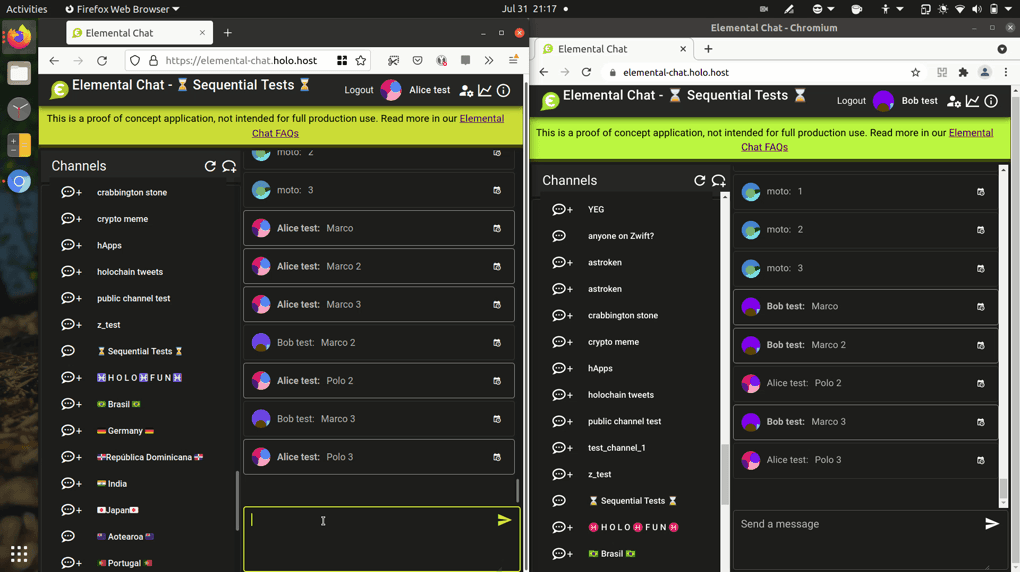This screenshot has height=572, width=1020.
Task: Join crypto meme channel icon in Firefox
Action: [71, 219]
